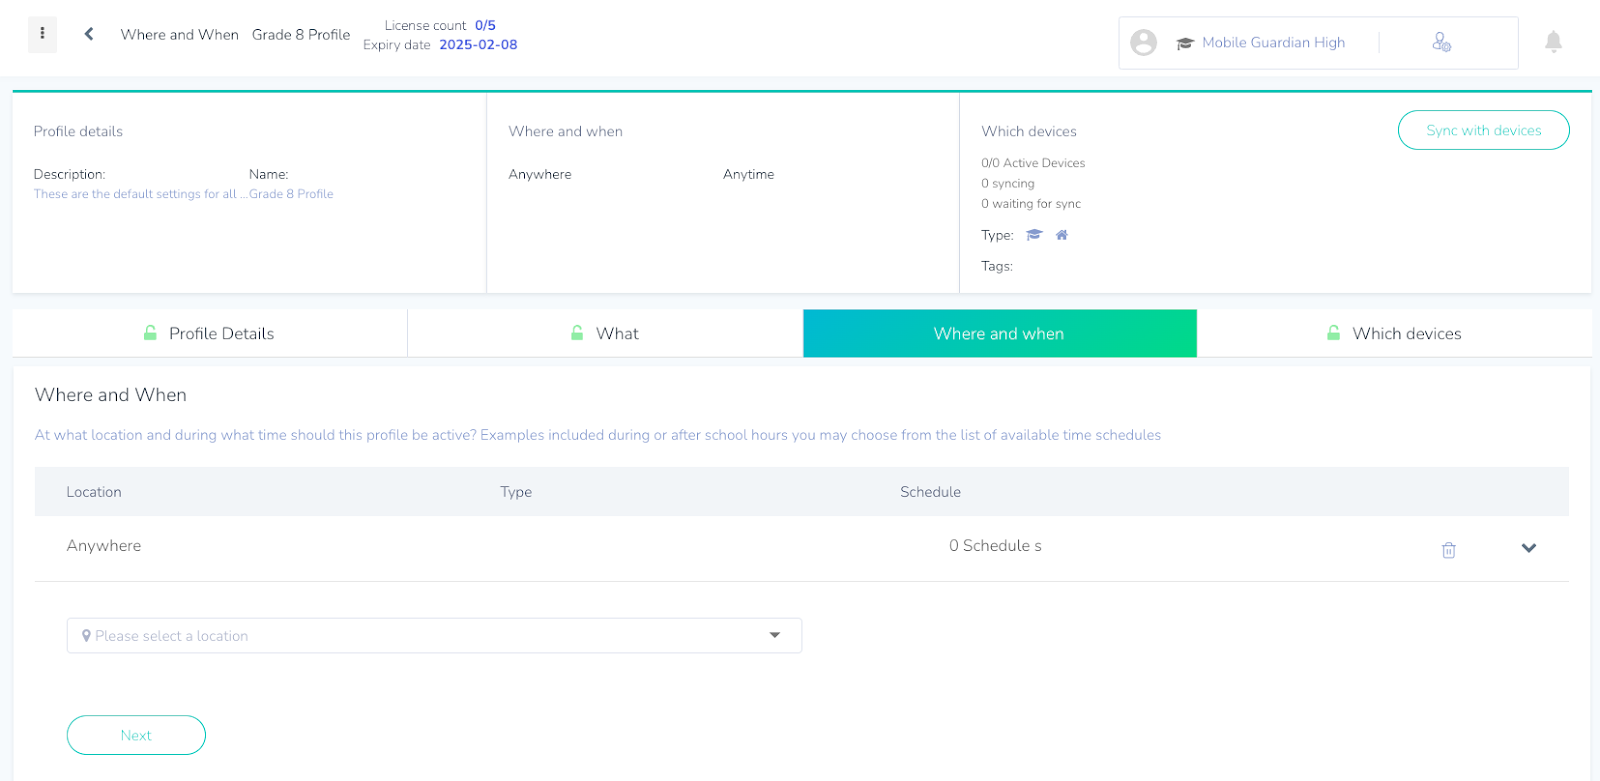The height and width of the screenshot is (781, 1600).
Task: Go back using the left chevron
Action: [89, 34]
